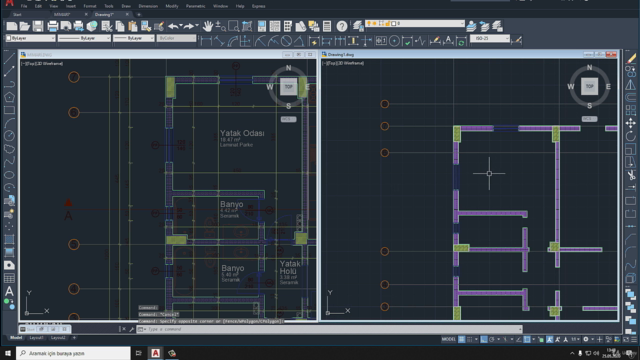Expand the Redo history arrow
The width and height of the screenshot is (640, 360).
197,26
